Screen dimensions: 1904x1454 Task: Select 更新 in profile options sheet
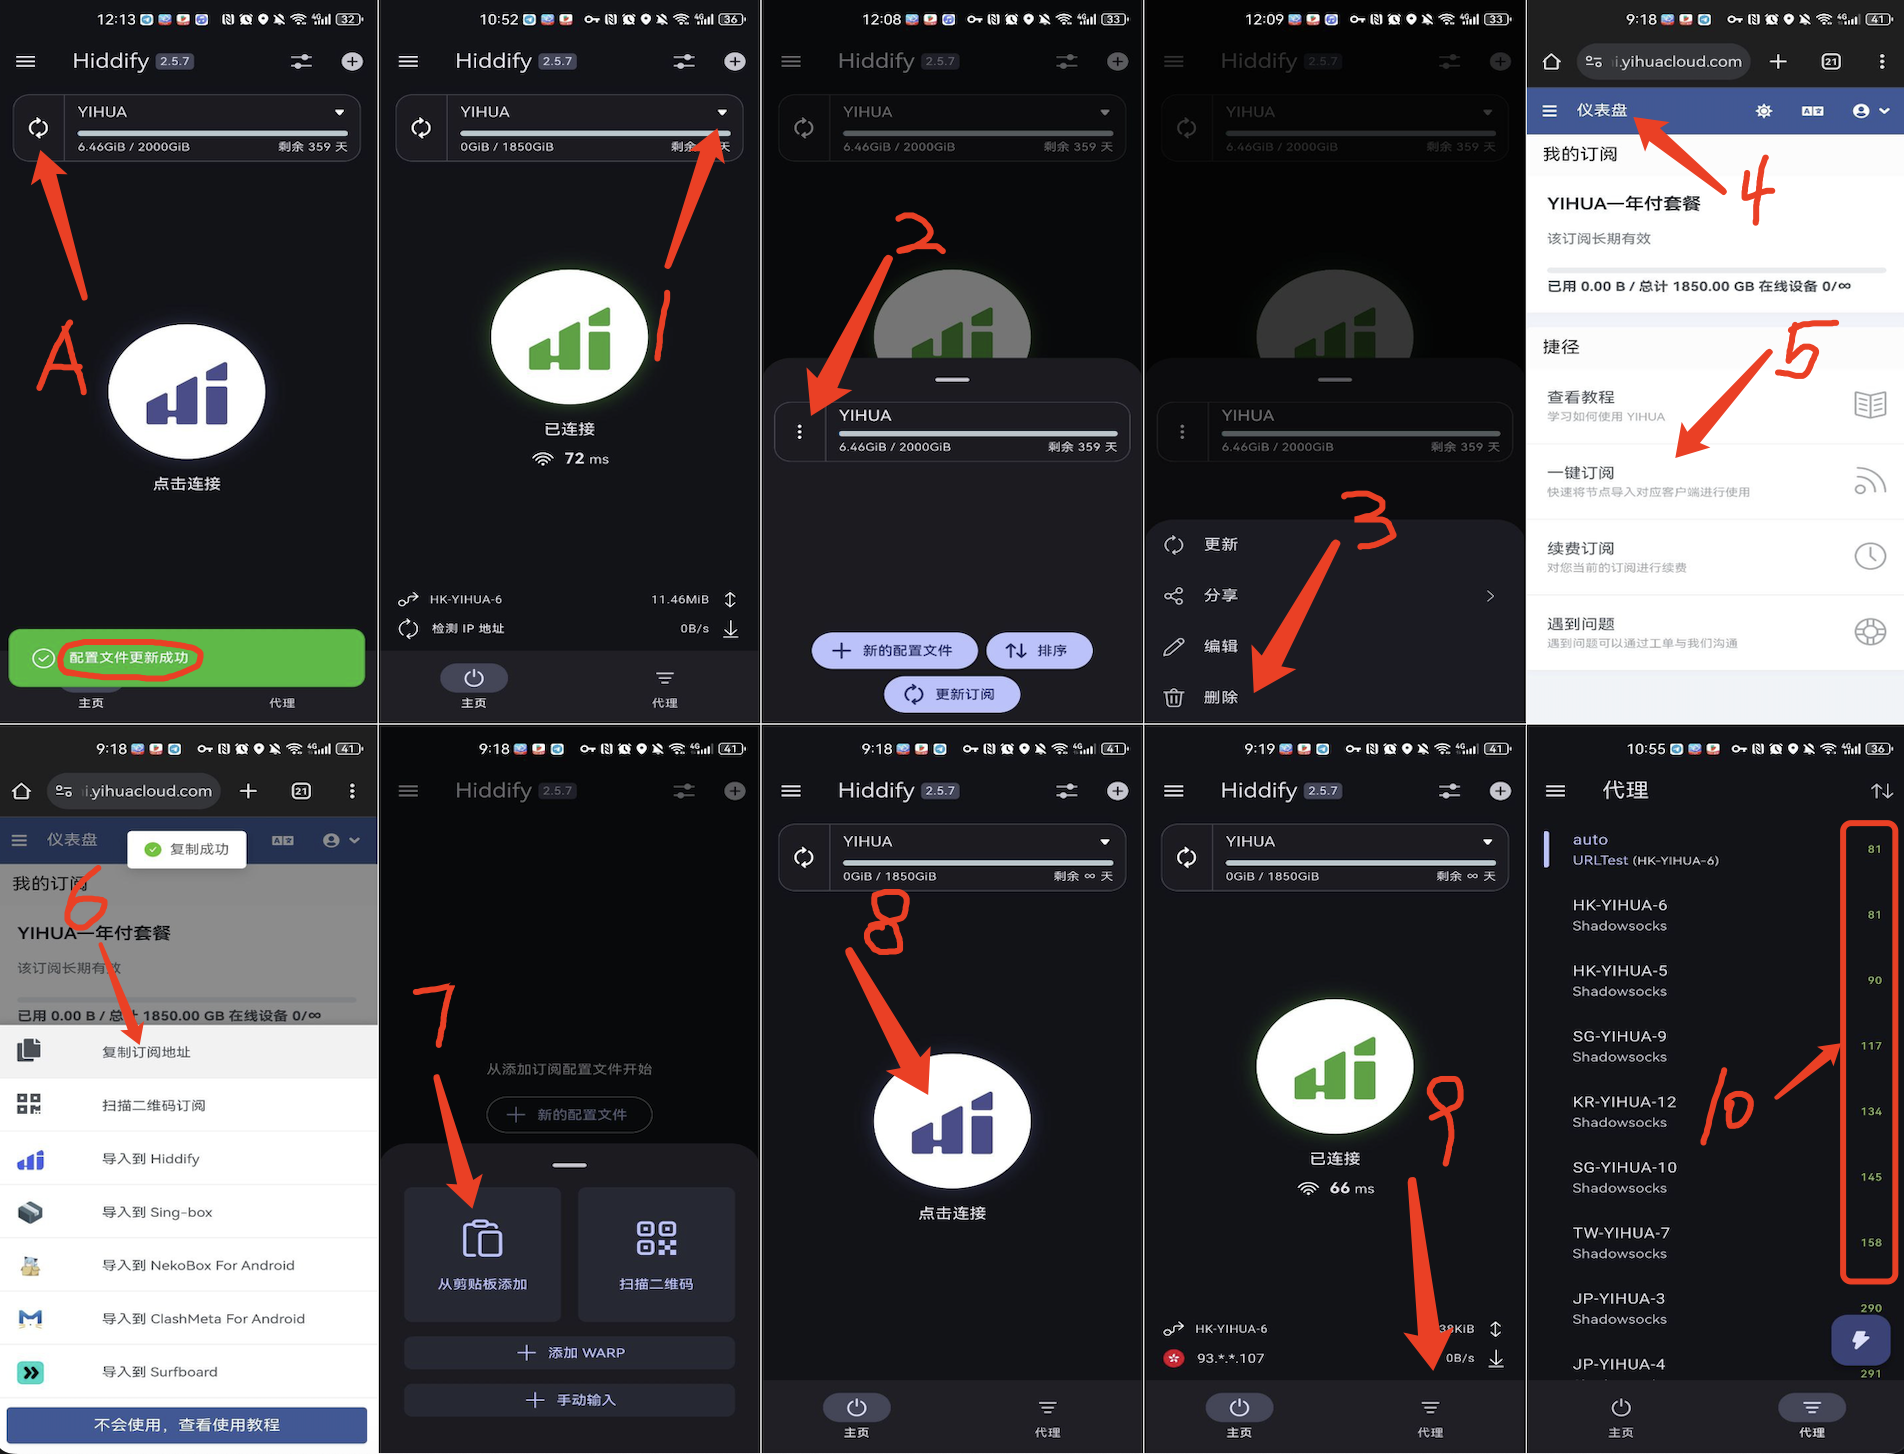[x=1334, y=544]
